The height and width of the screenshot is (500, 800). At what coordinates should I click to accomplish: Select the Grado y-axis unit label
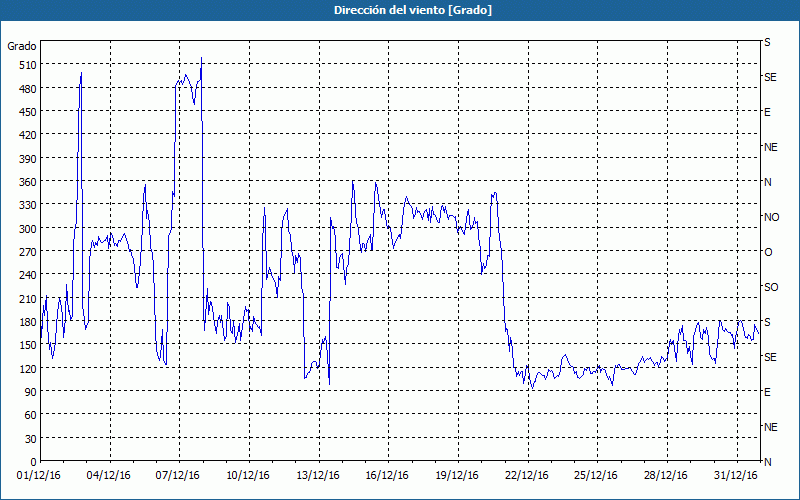(22, 46)
